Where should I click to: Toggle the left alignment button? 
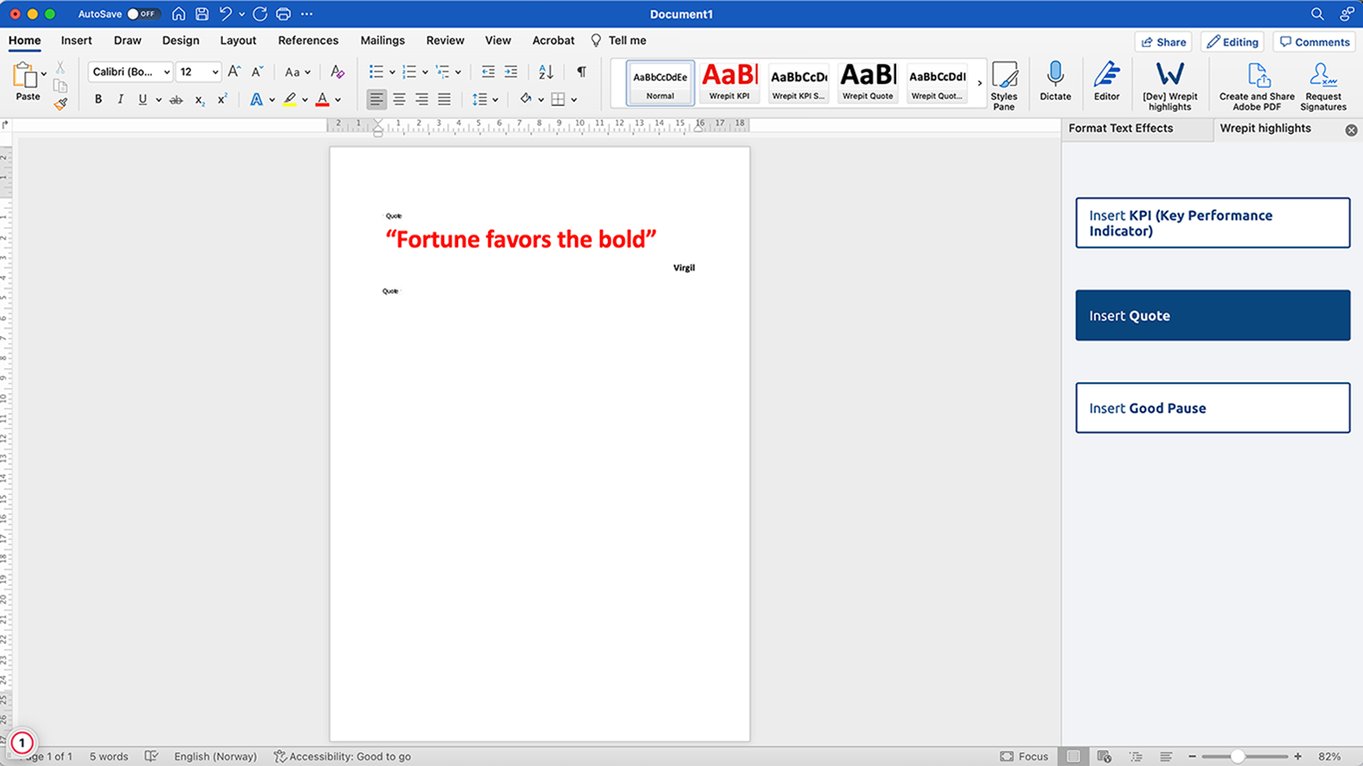(376, 100)
